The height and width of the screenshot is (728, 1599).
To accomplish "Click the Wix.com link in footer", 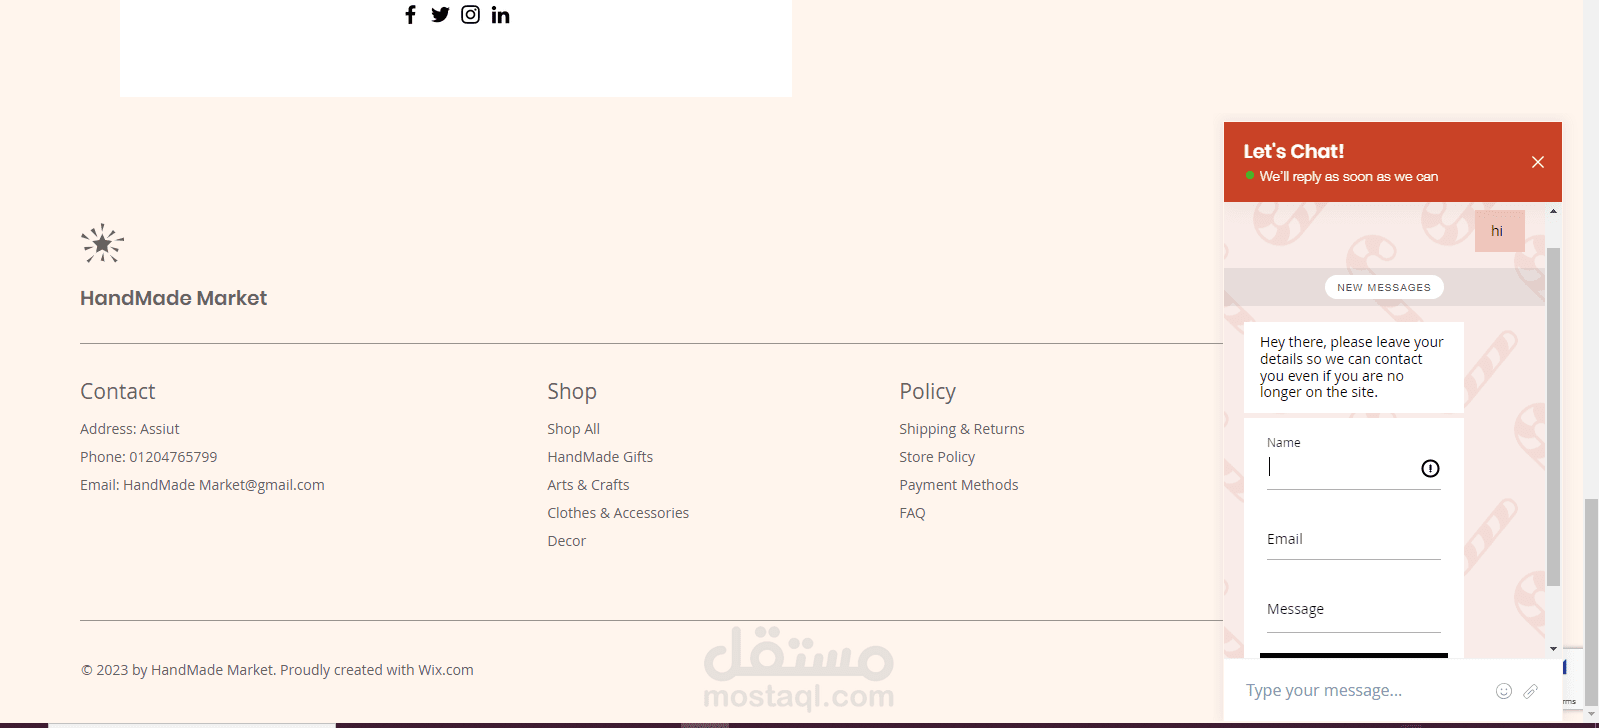I will point(446,670).
